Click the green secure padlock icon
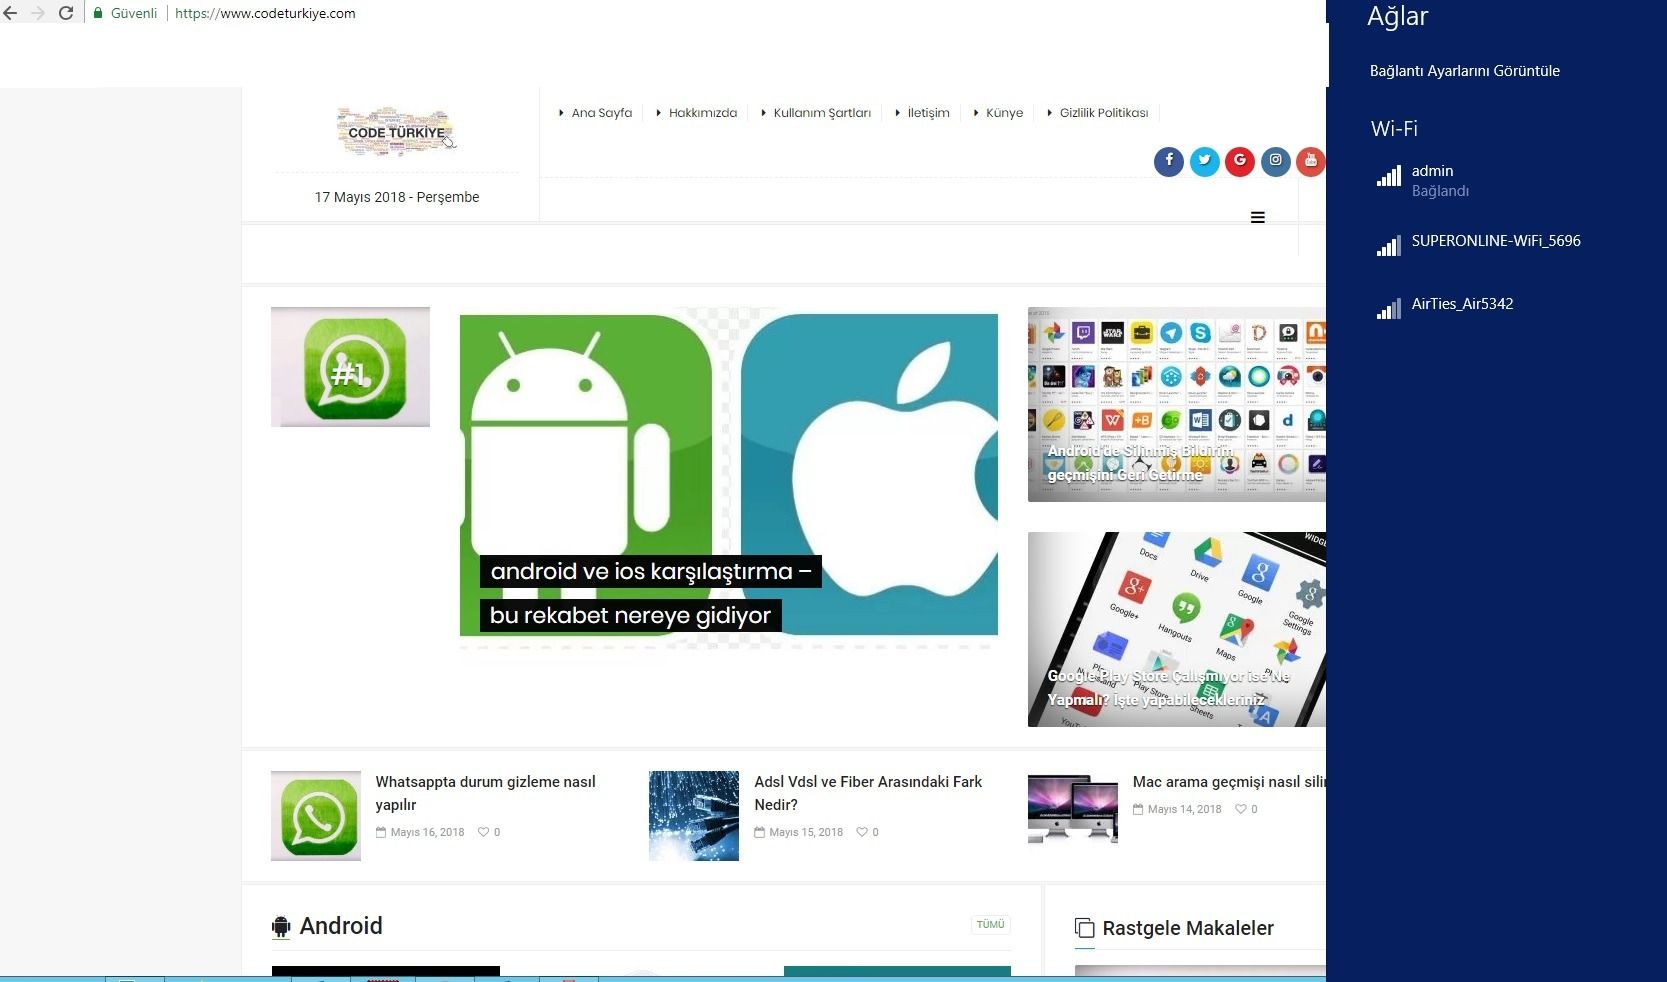Viewport: 1667px width, 982px height. 98,14
